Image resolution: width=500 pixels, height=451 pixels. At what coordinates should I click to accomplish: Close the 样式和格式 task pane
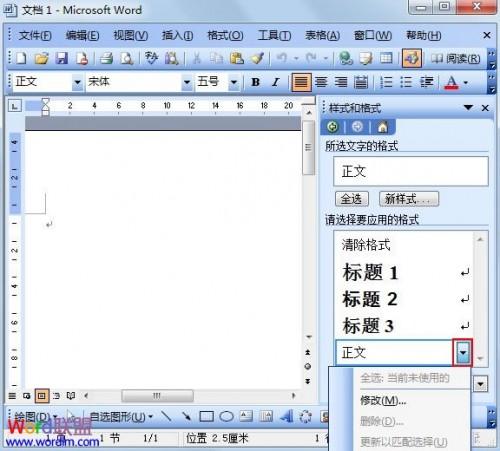[x=485, y=108]
